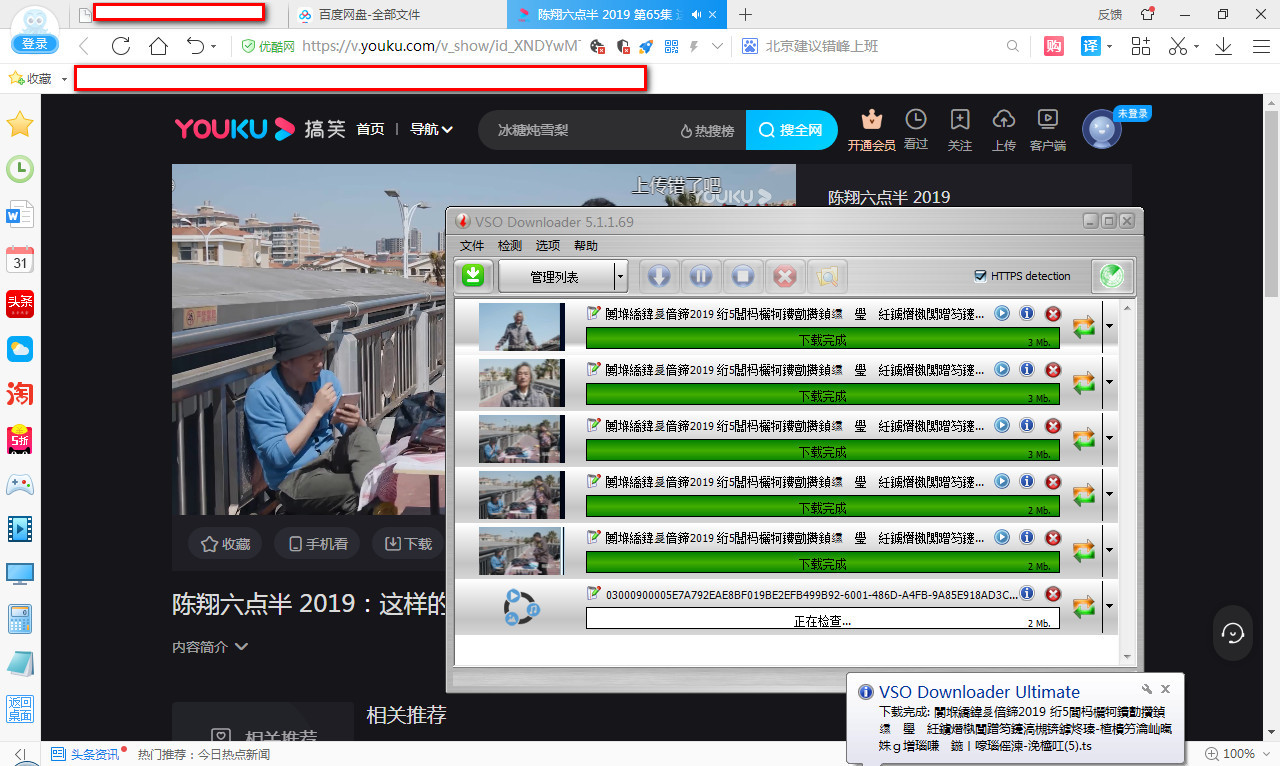Viewport: 1280px width, 766px height.
Task: Open 头条资讯 in the browser status bar
Action: tap(86, 754)
